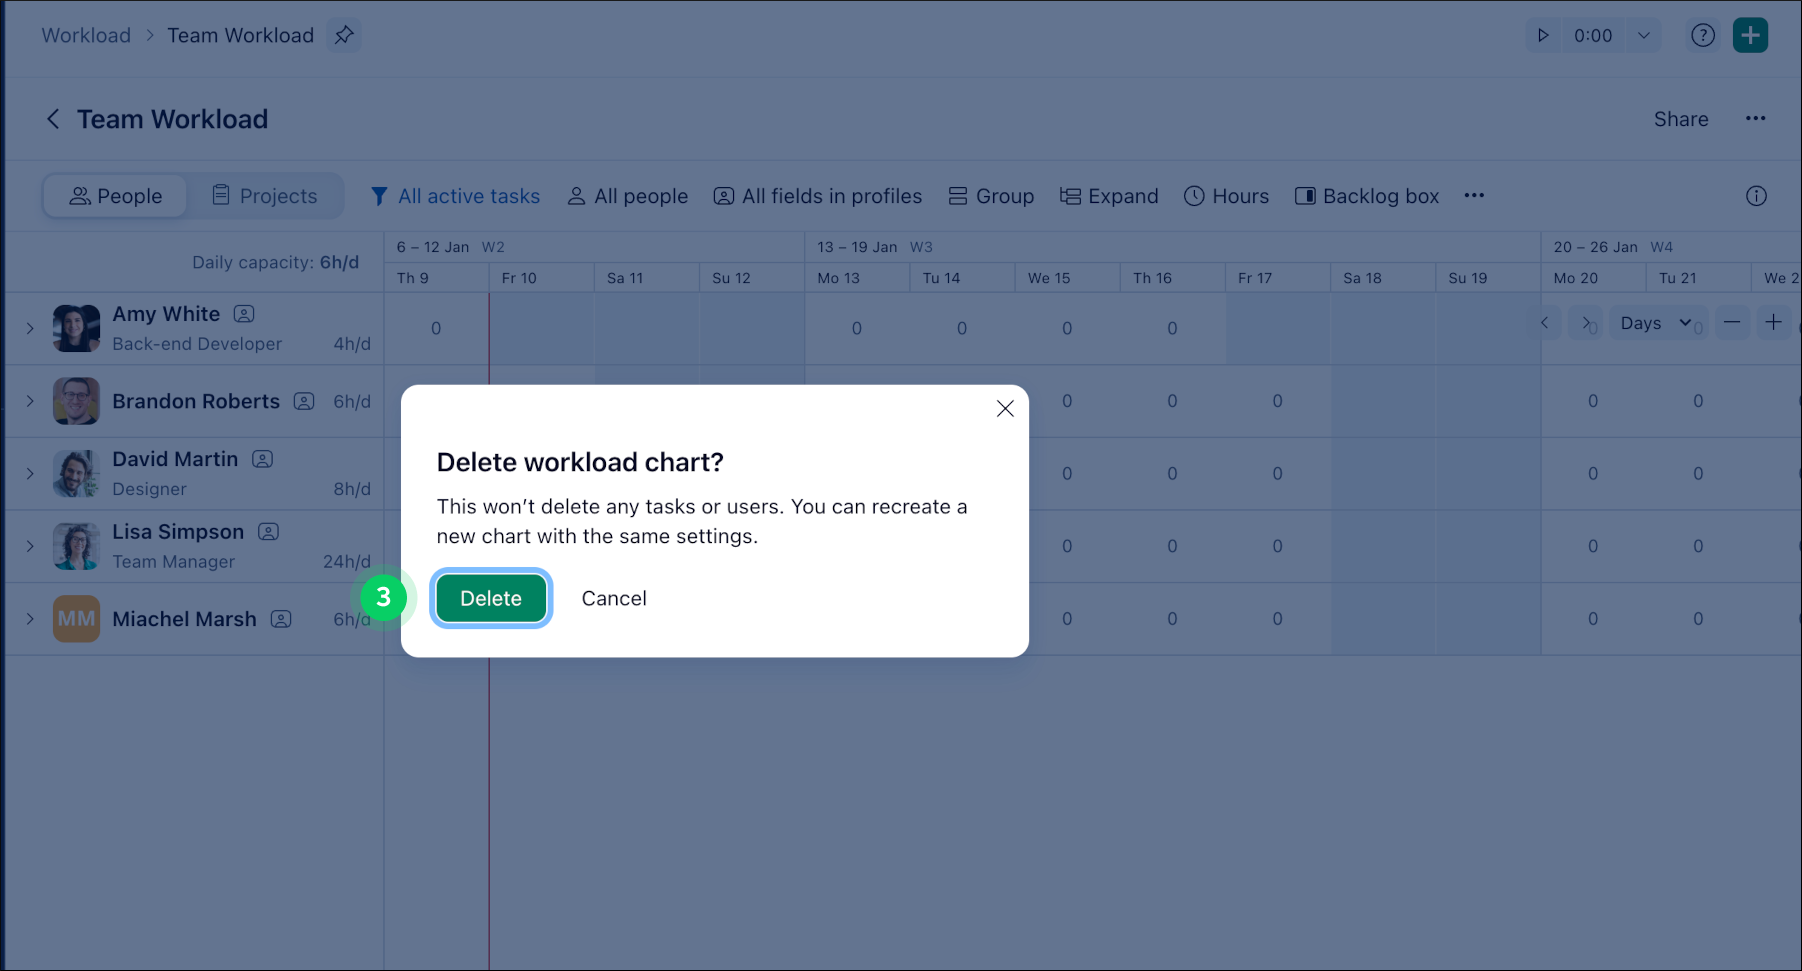The image size is (1802, 971).
Task: Switch to the Projects tab
Action: click(265, 196)
